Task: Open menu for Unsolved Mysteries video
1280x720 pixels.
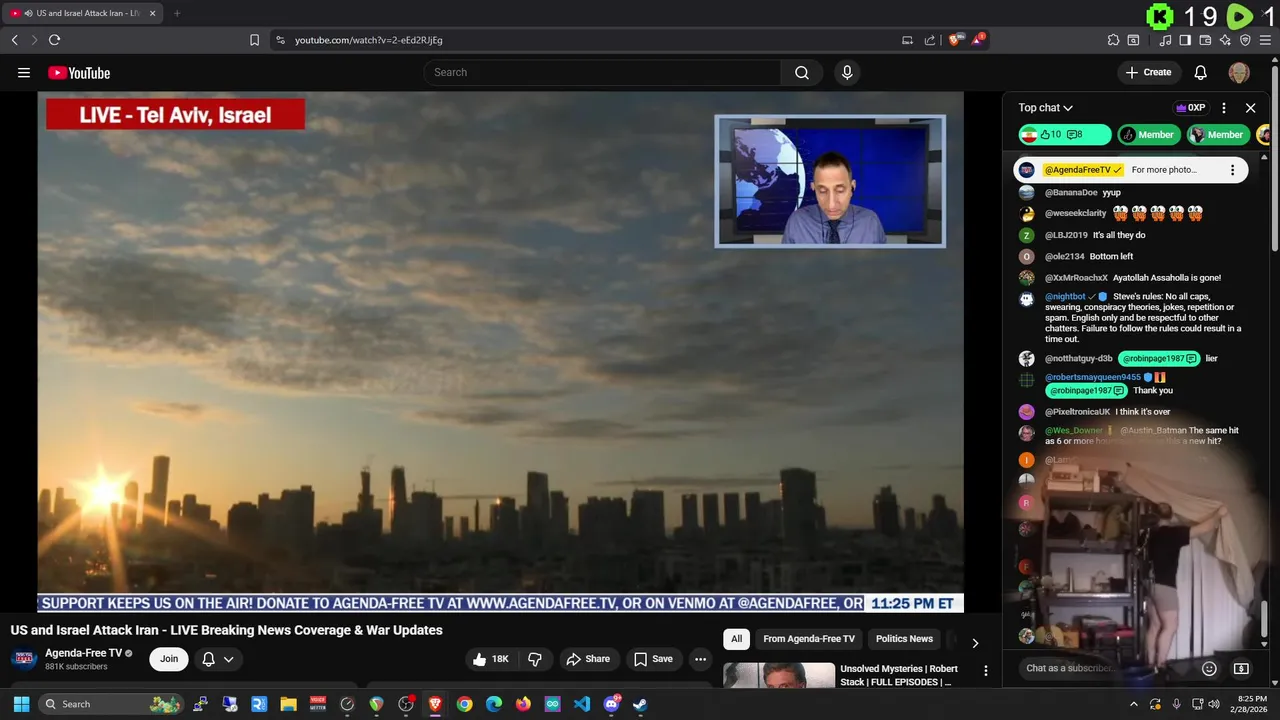Action: click(x=985, y=671)
